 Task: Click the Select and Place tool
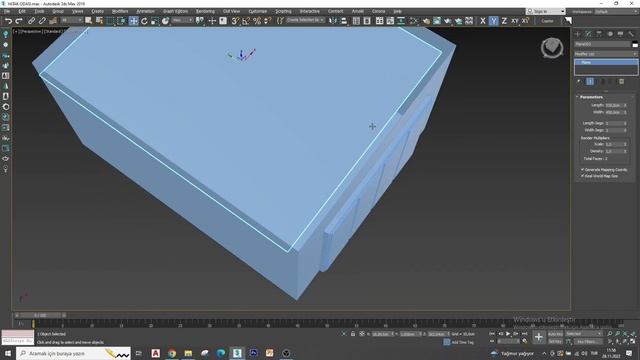click(x=165, y=21)
